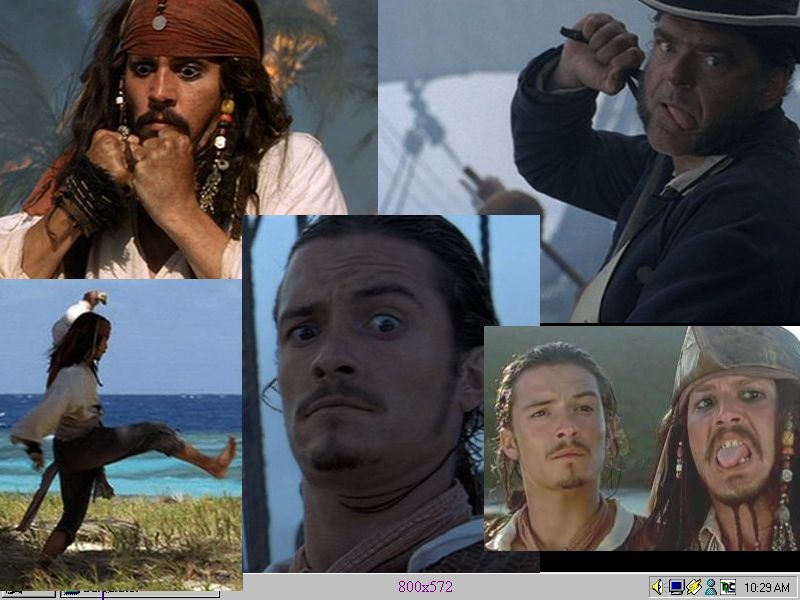Click the red bandana on the top-left pirate
800x600 pixels.
point(190,28)
